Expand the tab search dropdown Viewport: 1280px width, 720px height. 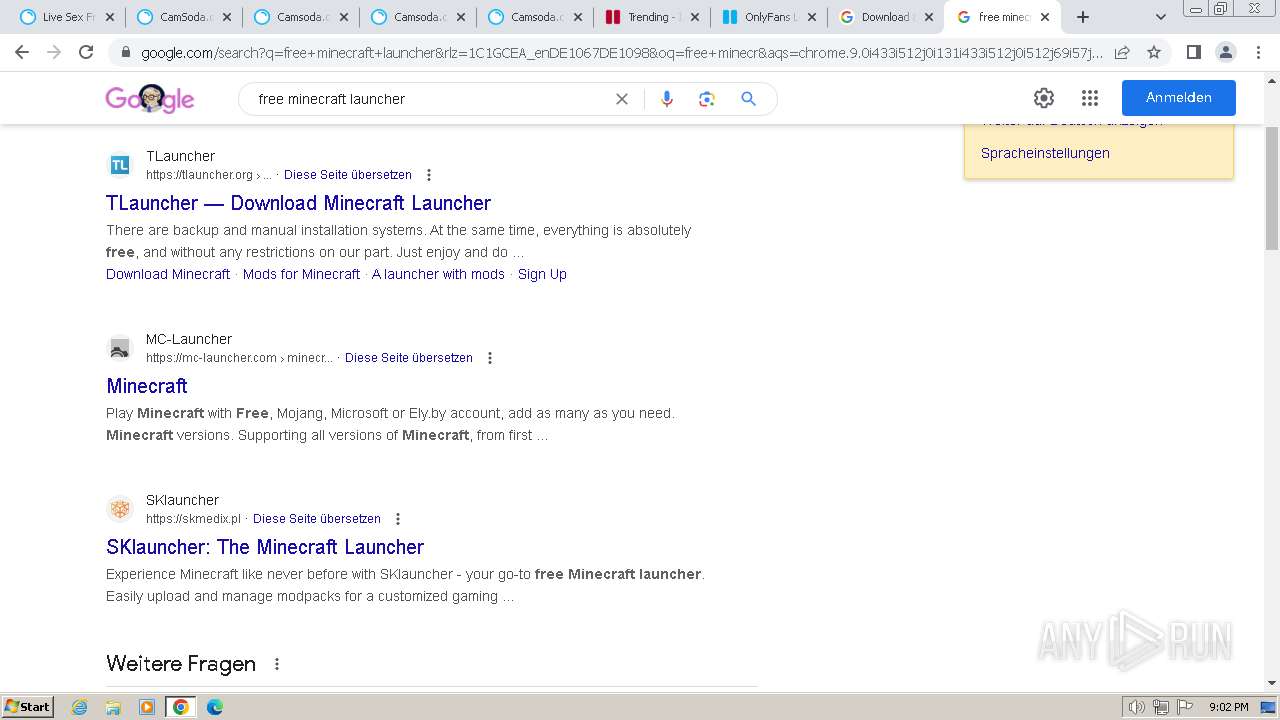click(1161, 17)
